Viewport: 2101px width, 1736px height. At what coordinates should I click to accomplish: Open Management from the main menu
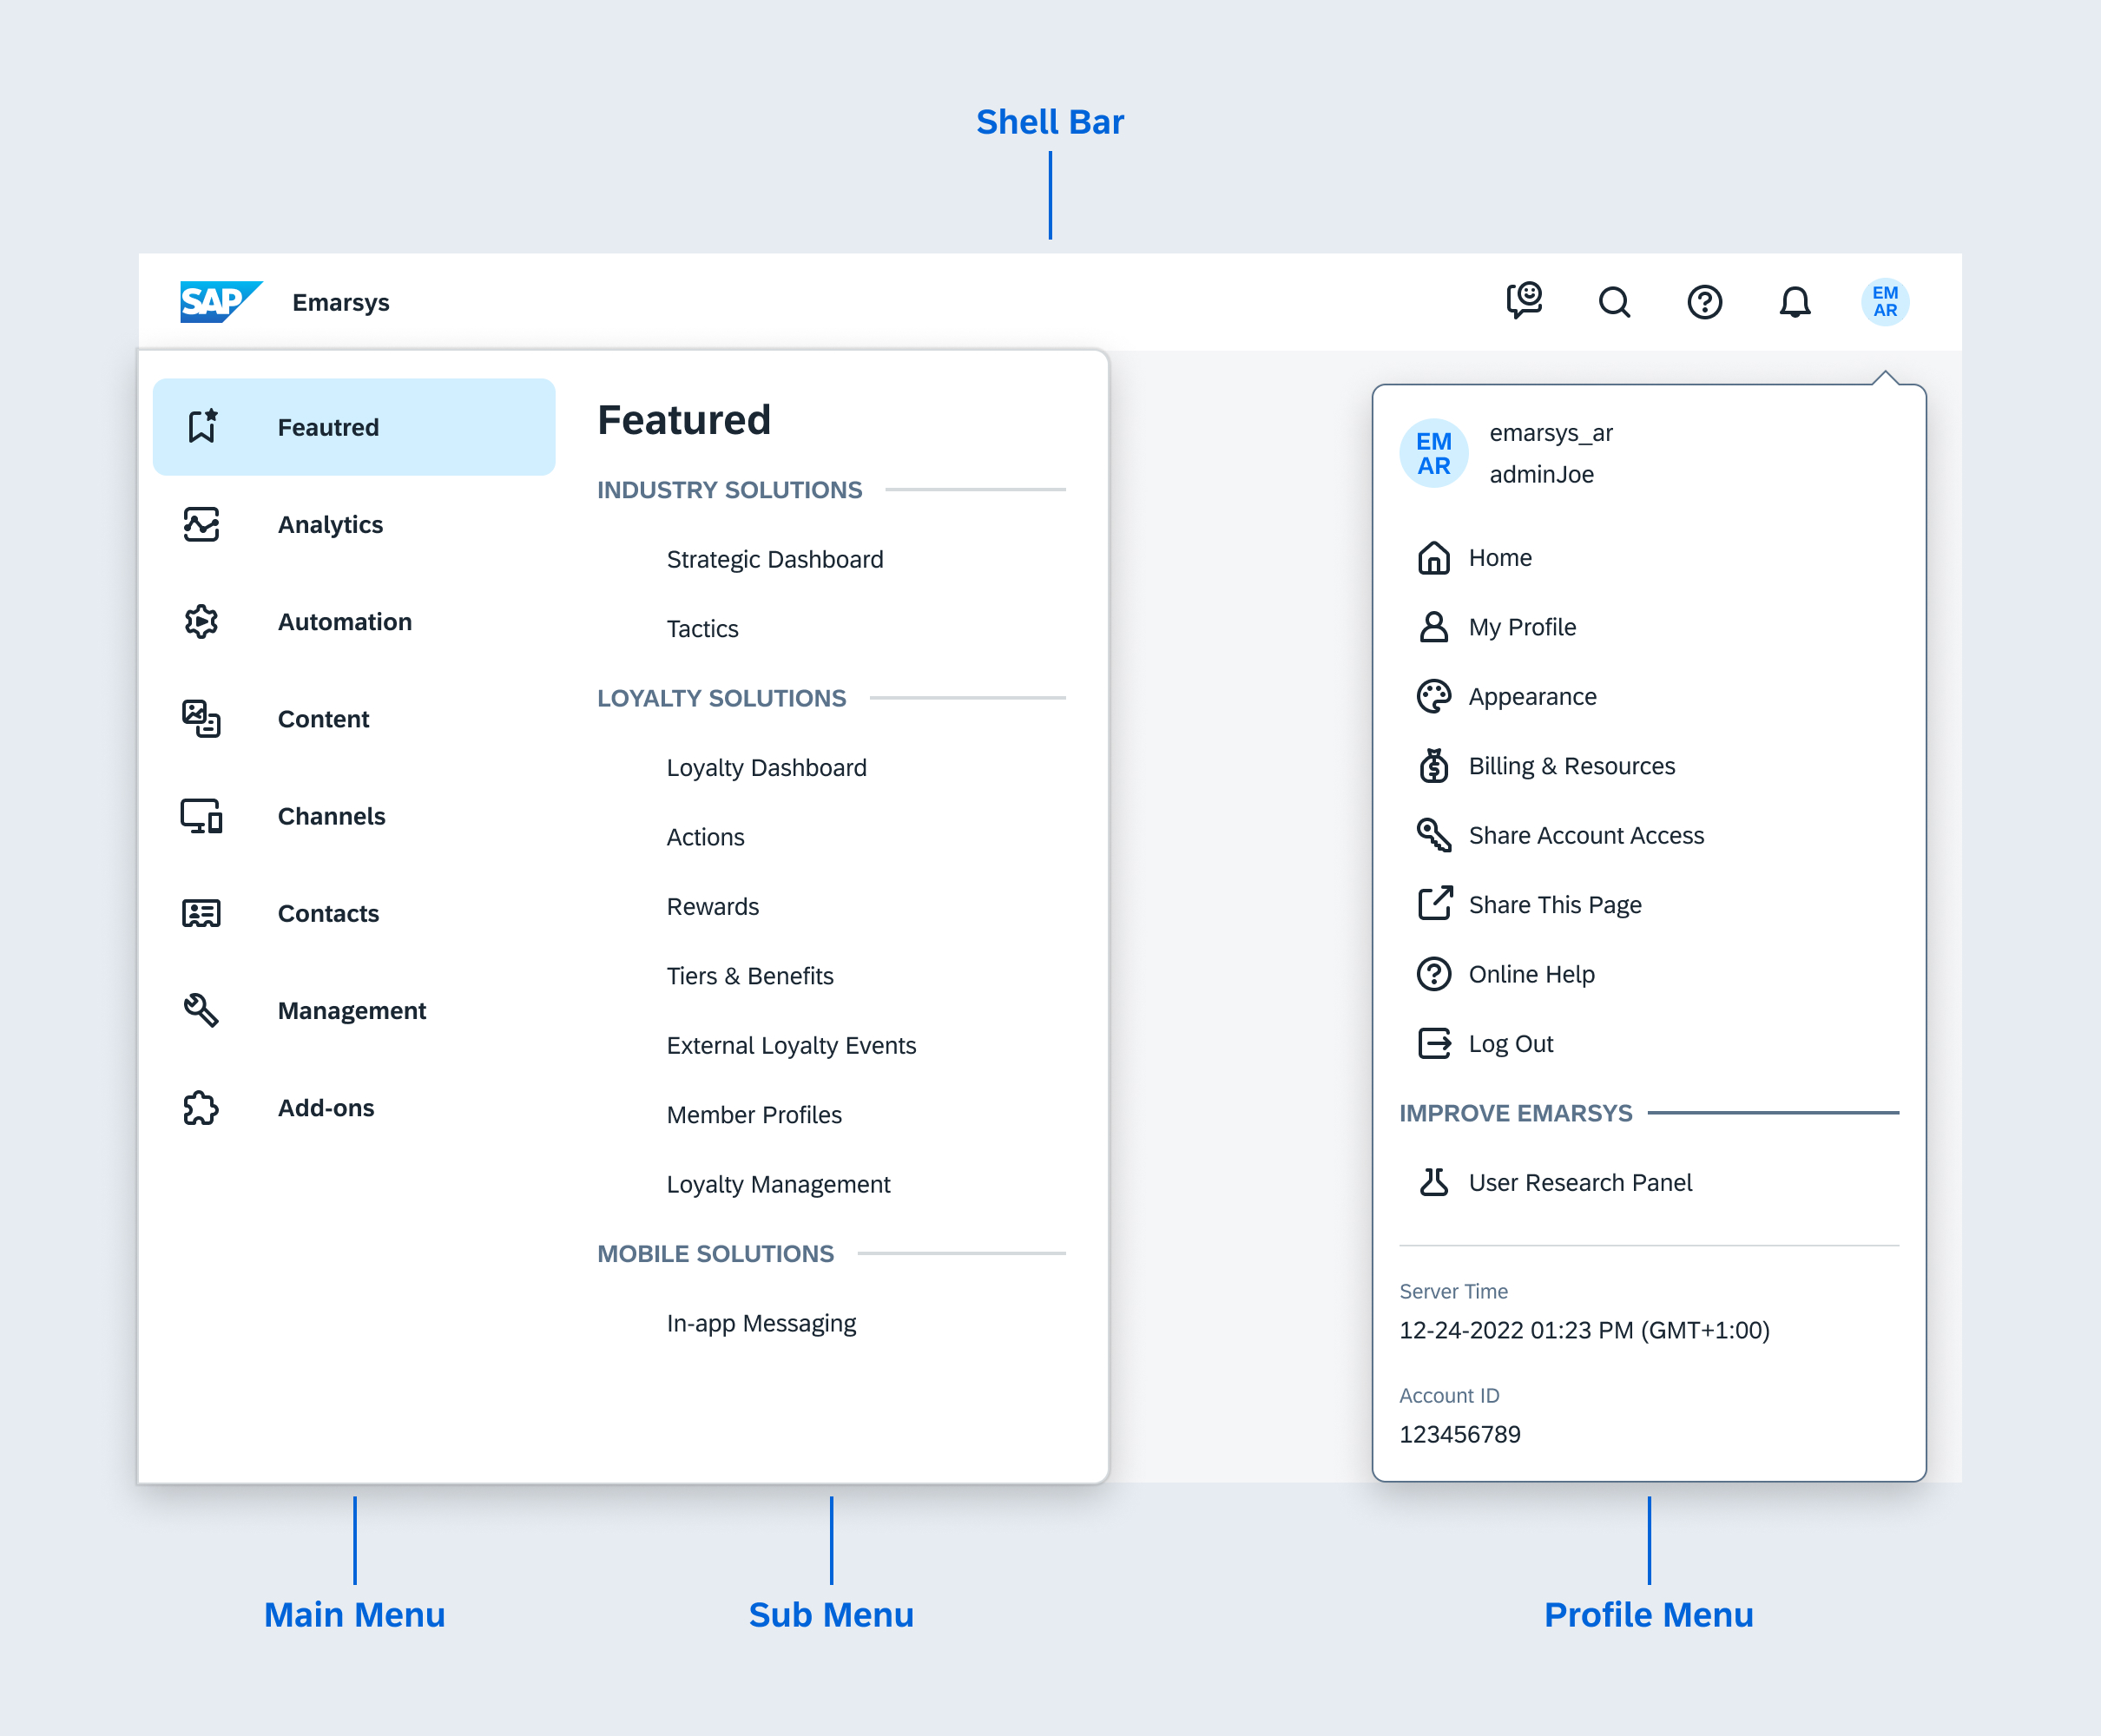[x=351, y=1010]
